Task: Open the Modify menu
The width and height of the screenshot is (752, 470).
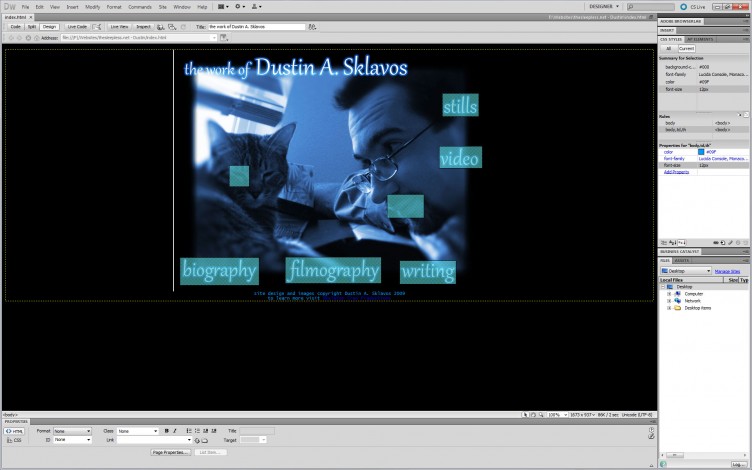Action: click(x=93, y=7)
